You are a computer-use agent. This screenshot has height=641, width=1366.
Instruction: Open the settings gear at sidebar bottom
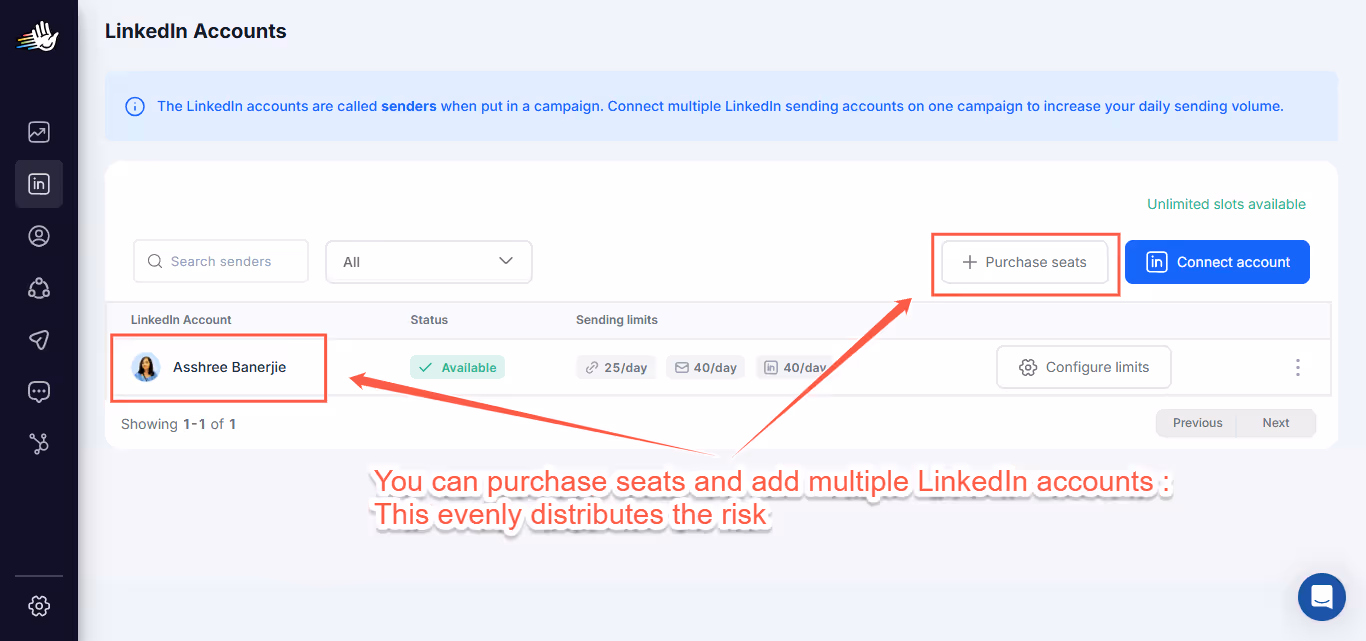click(38, 605)
